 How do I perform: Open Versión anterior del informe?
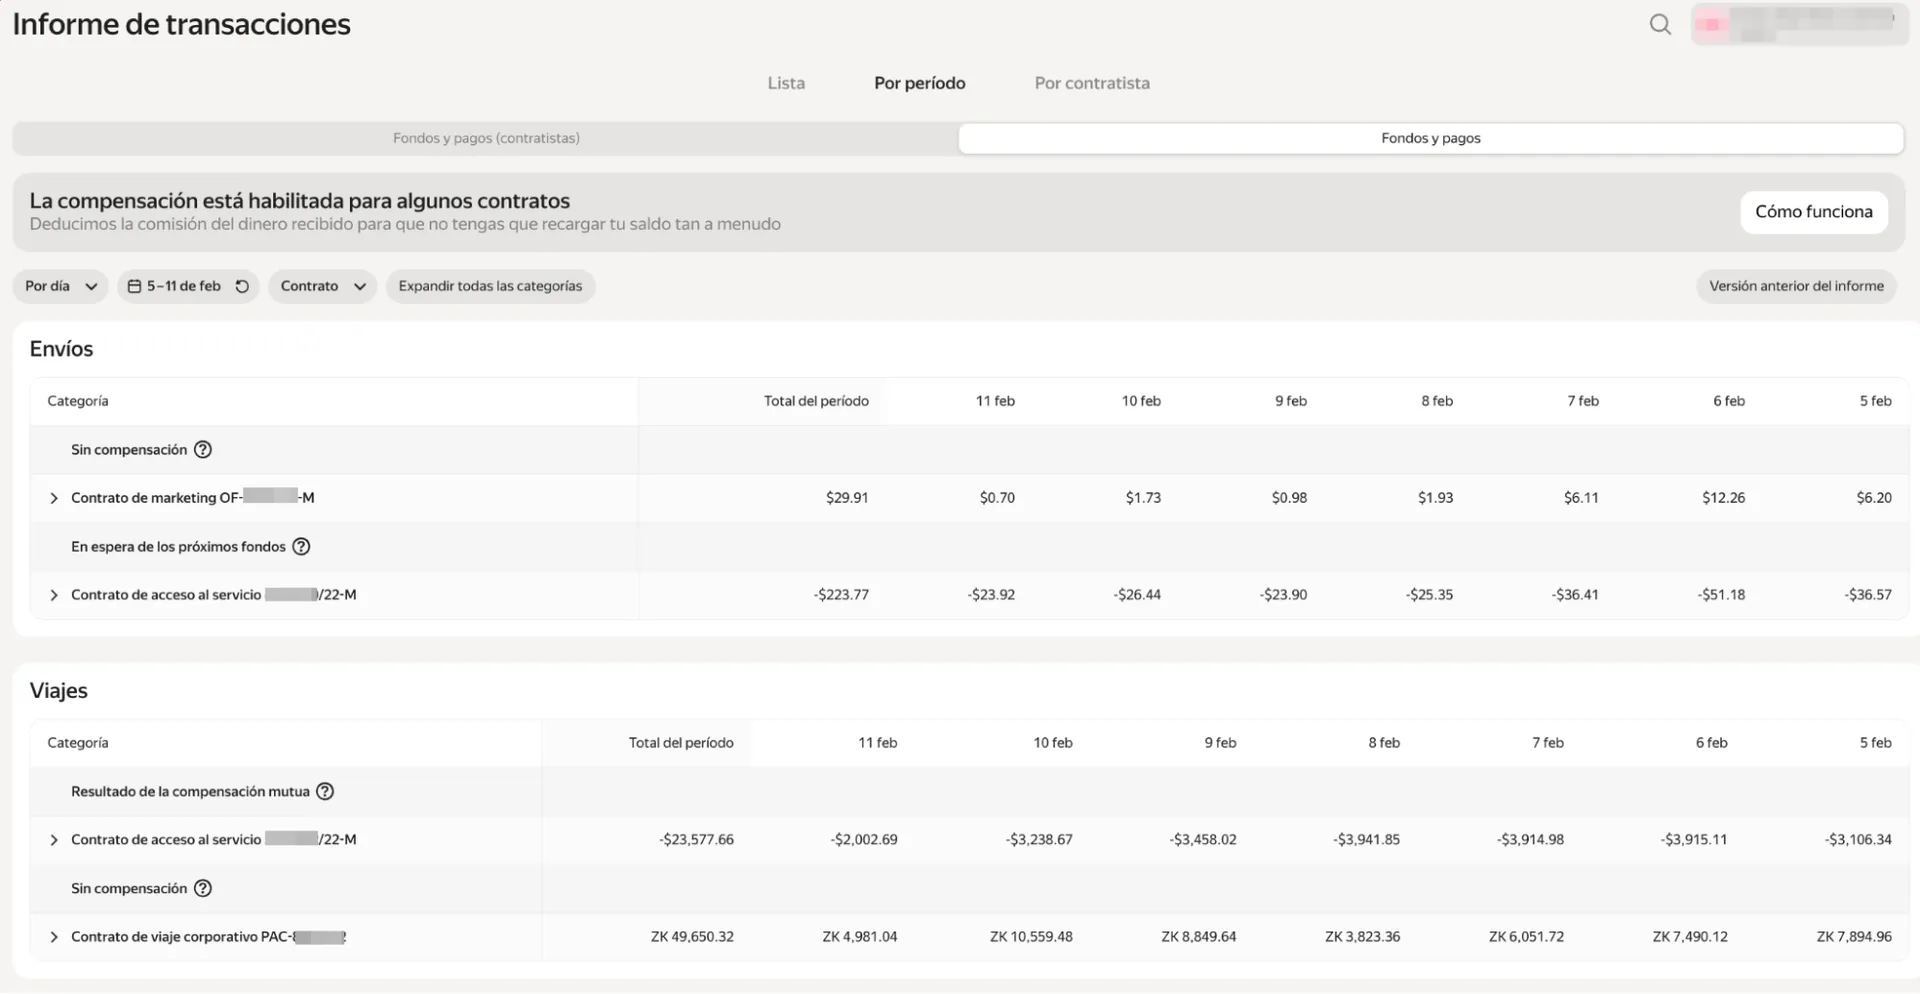[1796, 286]
